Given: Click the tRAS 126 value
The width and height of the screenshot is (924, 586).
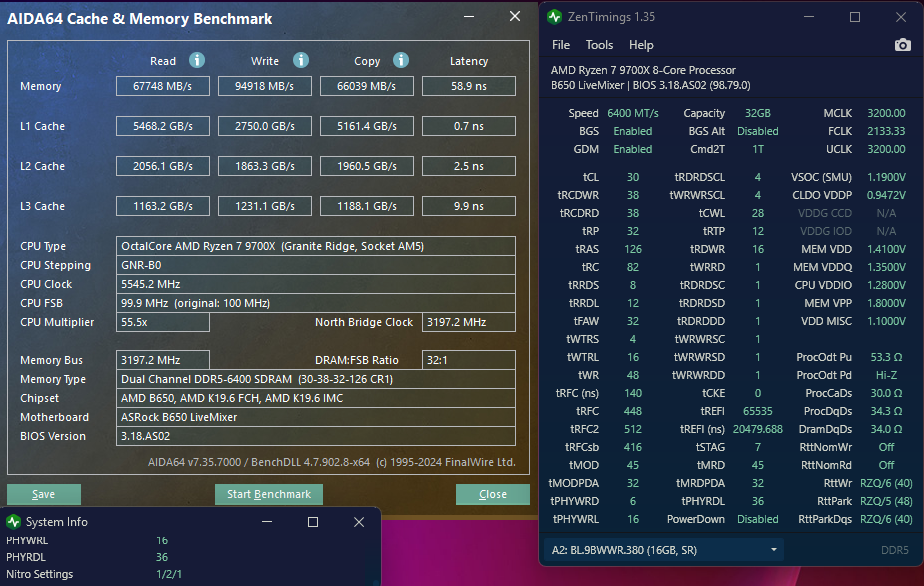Looking at the screenshot, I should tap(633, 249).
